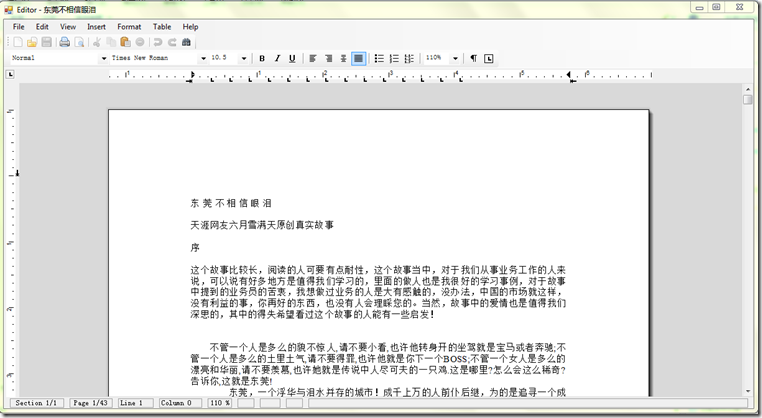This screenshot has height=418, width=762.
Task: Show paragraph marks with pilcrow icon
Action: 473,58
